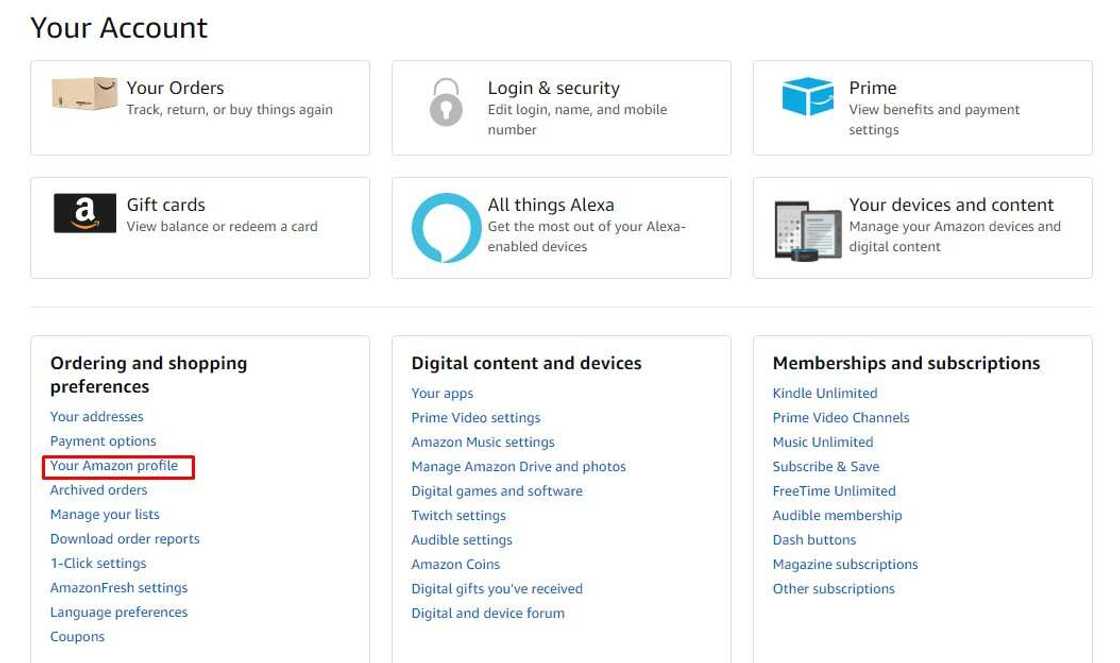Open Twitch settings link
The height and width of the screenshot is (663, 1120).
[458, 516]
